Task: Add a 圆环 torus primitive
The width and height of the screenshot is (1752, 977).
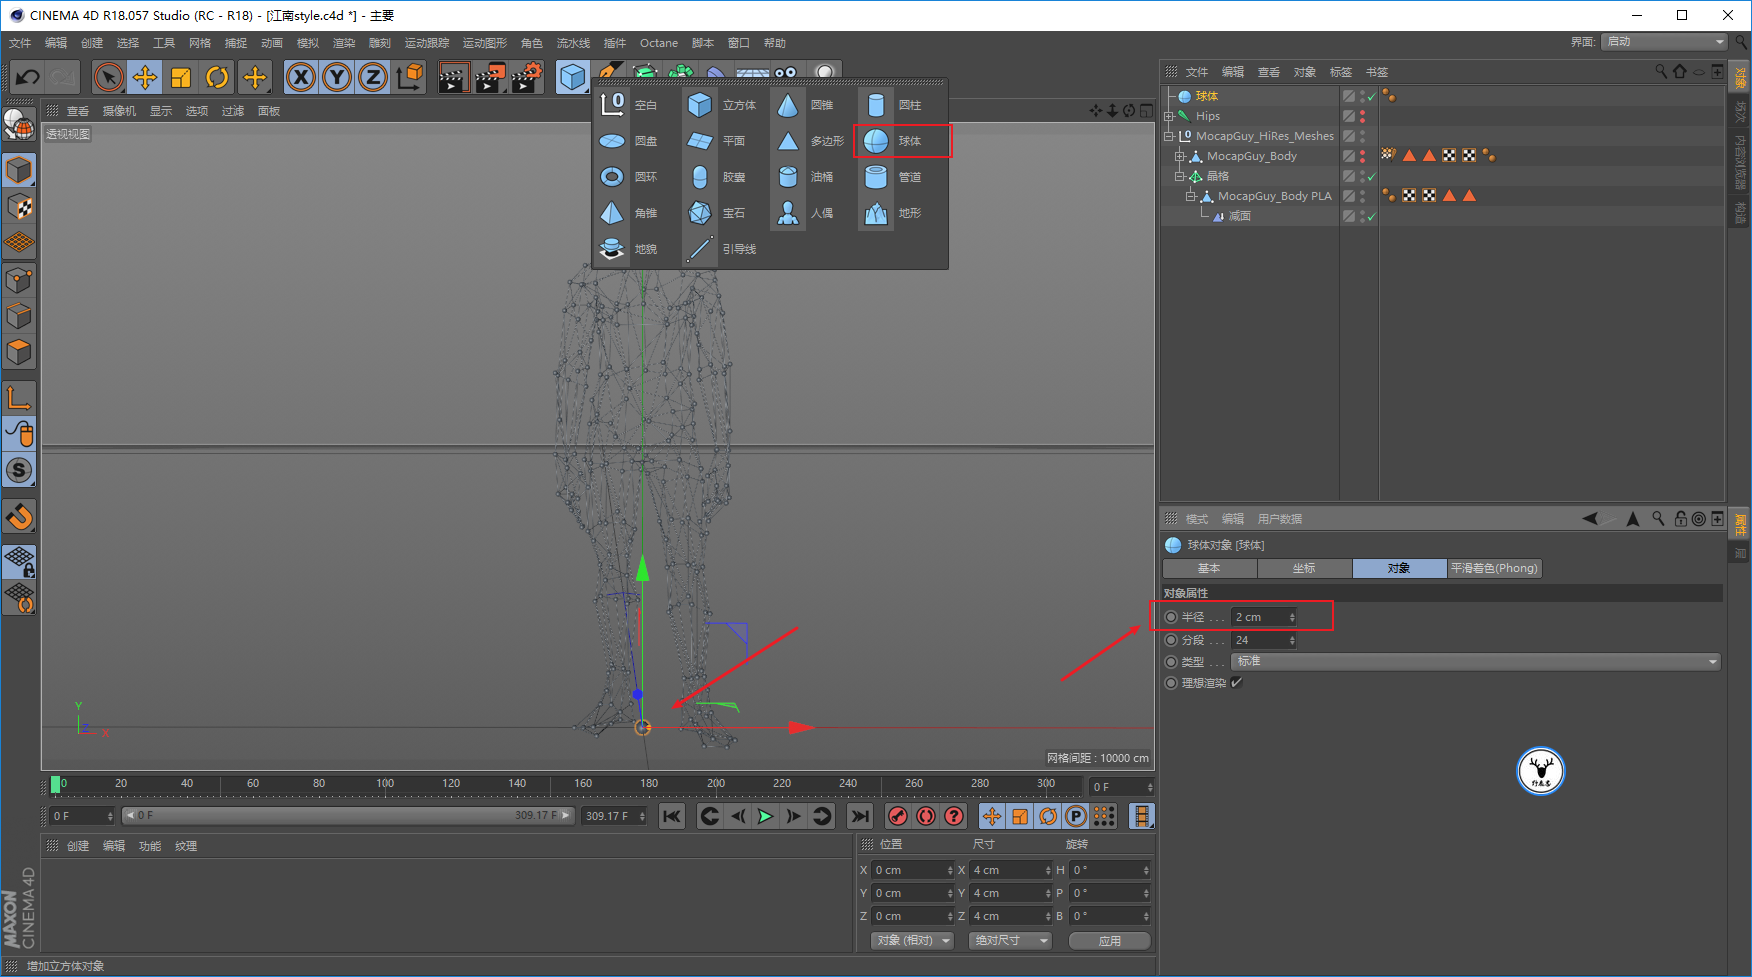Action: [628, 177]
